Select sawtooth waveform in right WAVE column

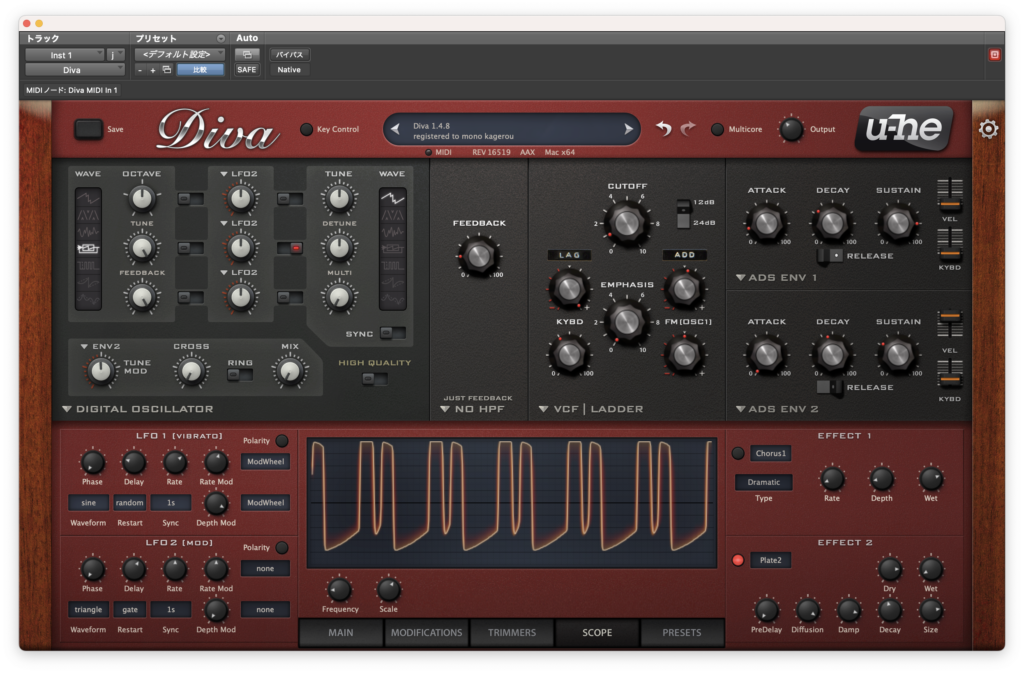392,196
